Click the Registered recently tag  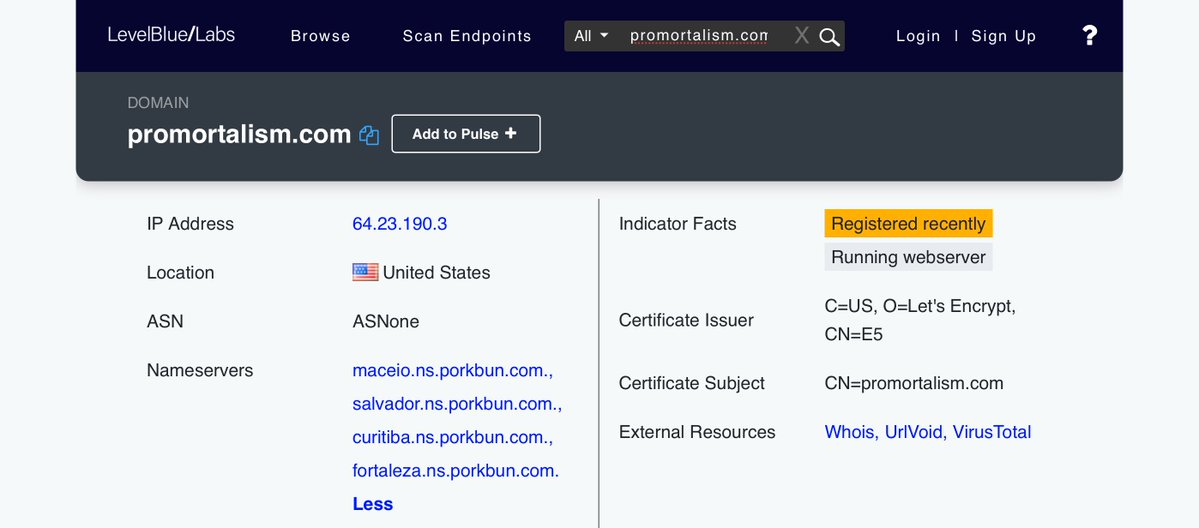coord(908,224)
